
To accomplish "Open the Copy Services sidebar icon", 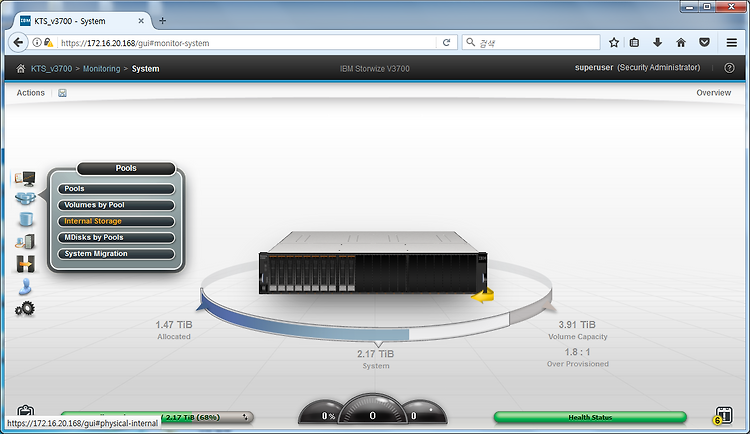I will click(25, 264).
